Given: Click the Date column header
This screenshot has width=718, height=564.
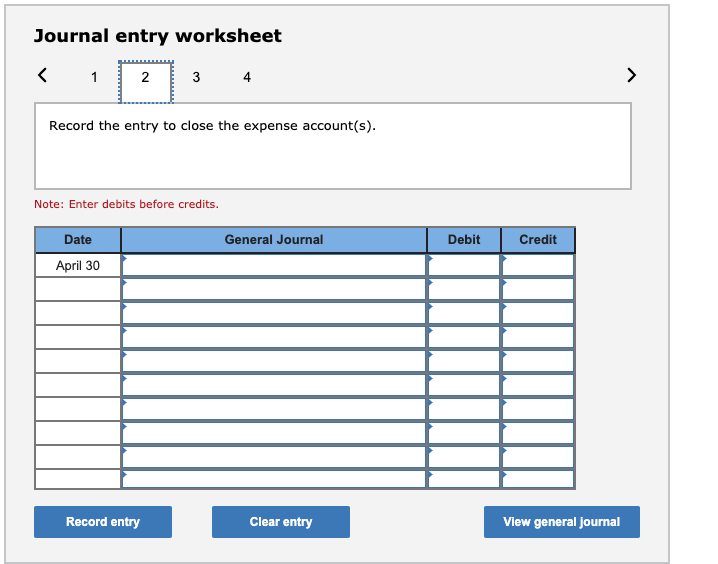Looking at the screenshot, I should [x=78, y=239].
